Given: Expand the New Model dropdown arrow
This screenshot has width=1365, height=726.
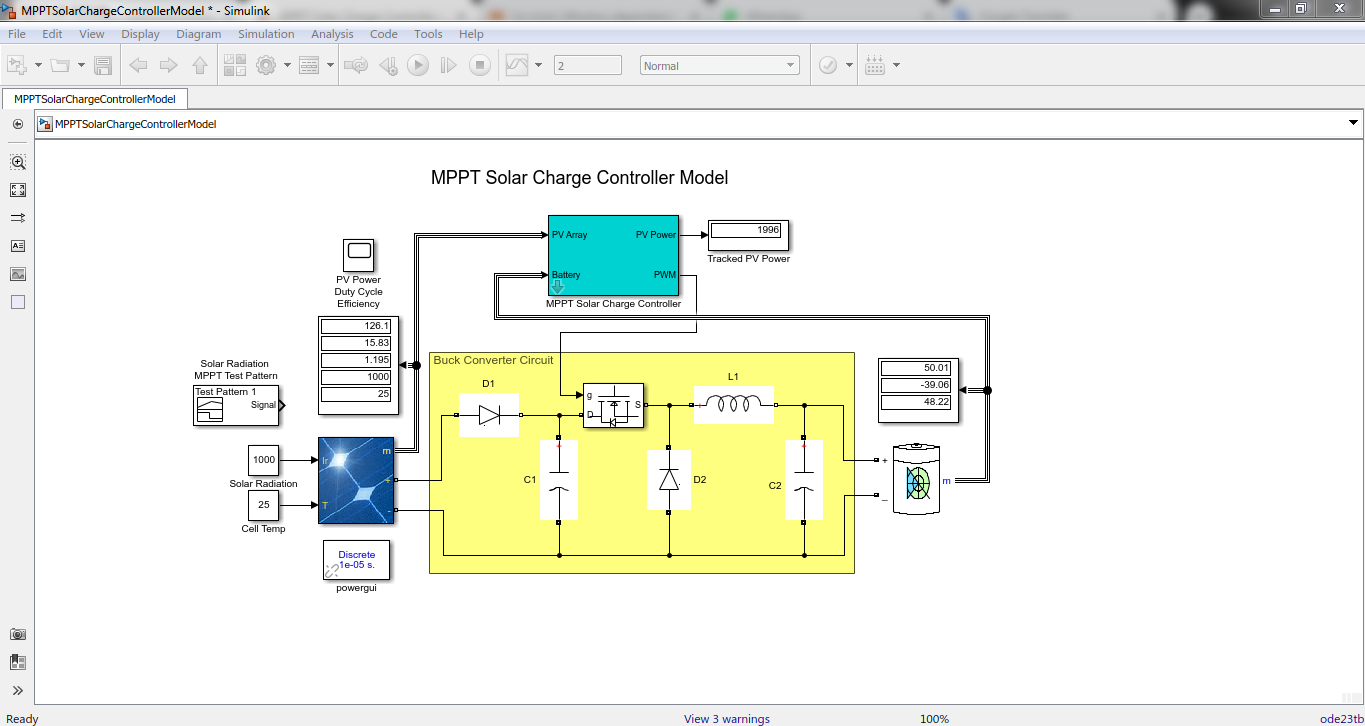Looking at the screenshot, I should tap(38, 66).
